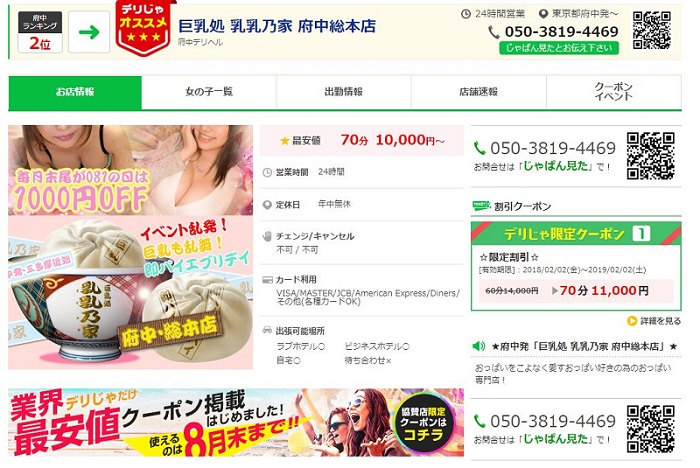Open the 出勤情報 tab
The height and width of the screenshot is (468, 700).
click(344, 92)
